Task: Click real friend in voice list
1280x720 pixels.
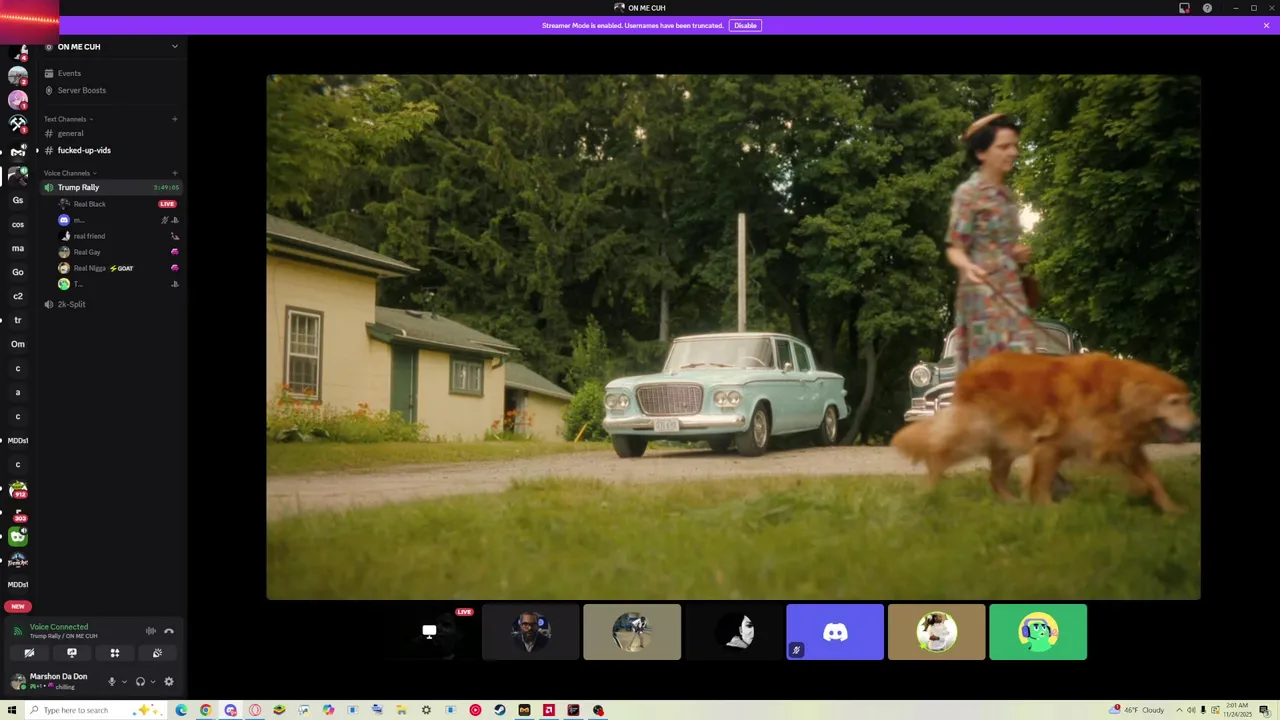Action: click(89, 236)
